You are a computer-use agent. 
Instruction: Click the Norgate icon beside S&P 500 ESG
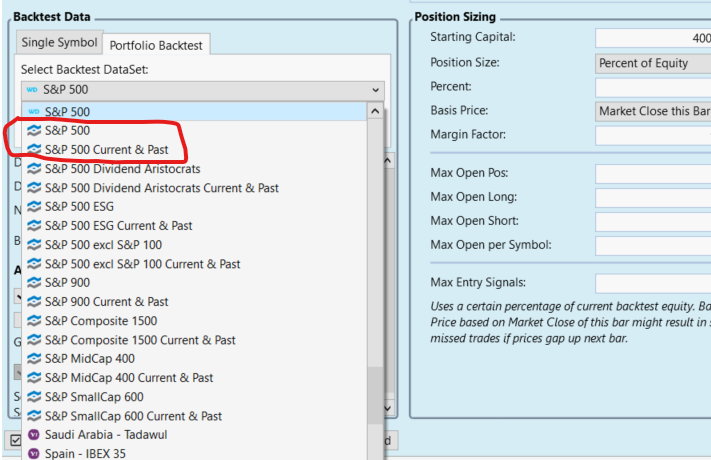[x=34, y=207]
